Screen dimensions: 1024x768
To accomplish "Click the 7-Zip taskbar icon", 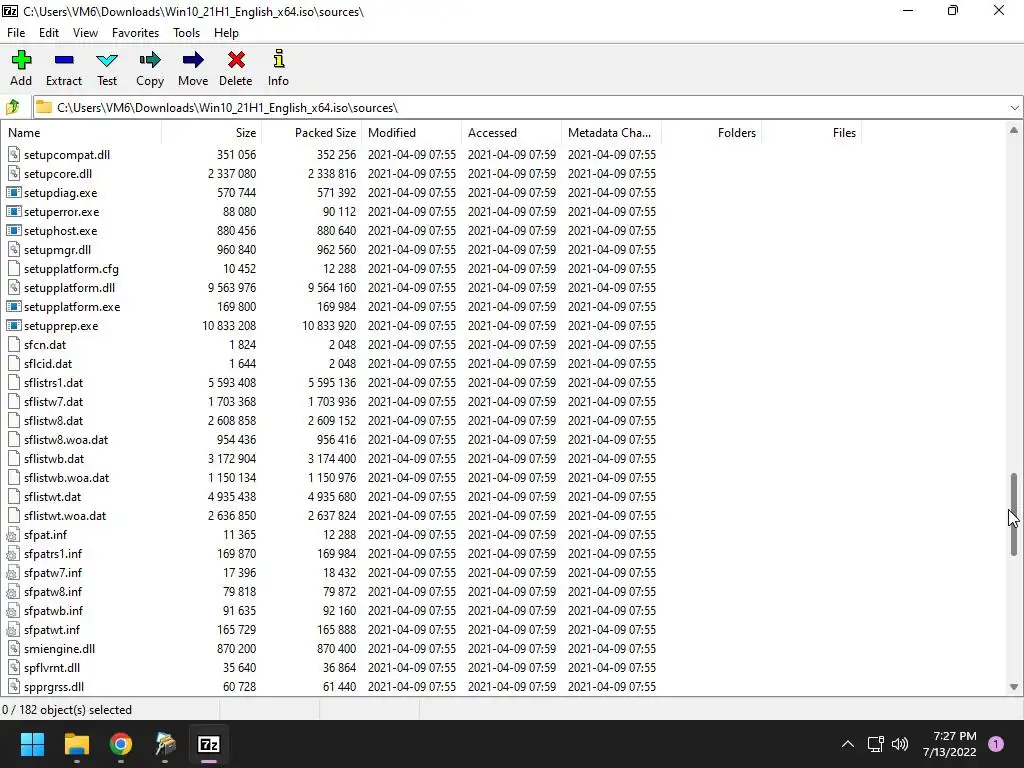I will (x=209, y=744).
